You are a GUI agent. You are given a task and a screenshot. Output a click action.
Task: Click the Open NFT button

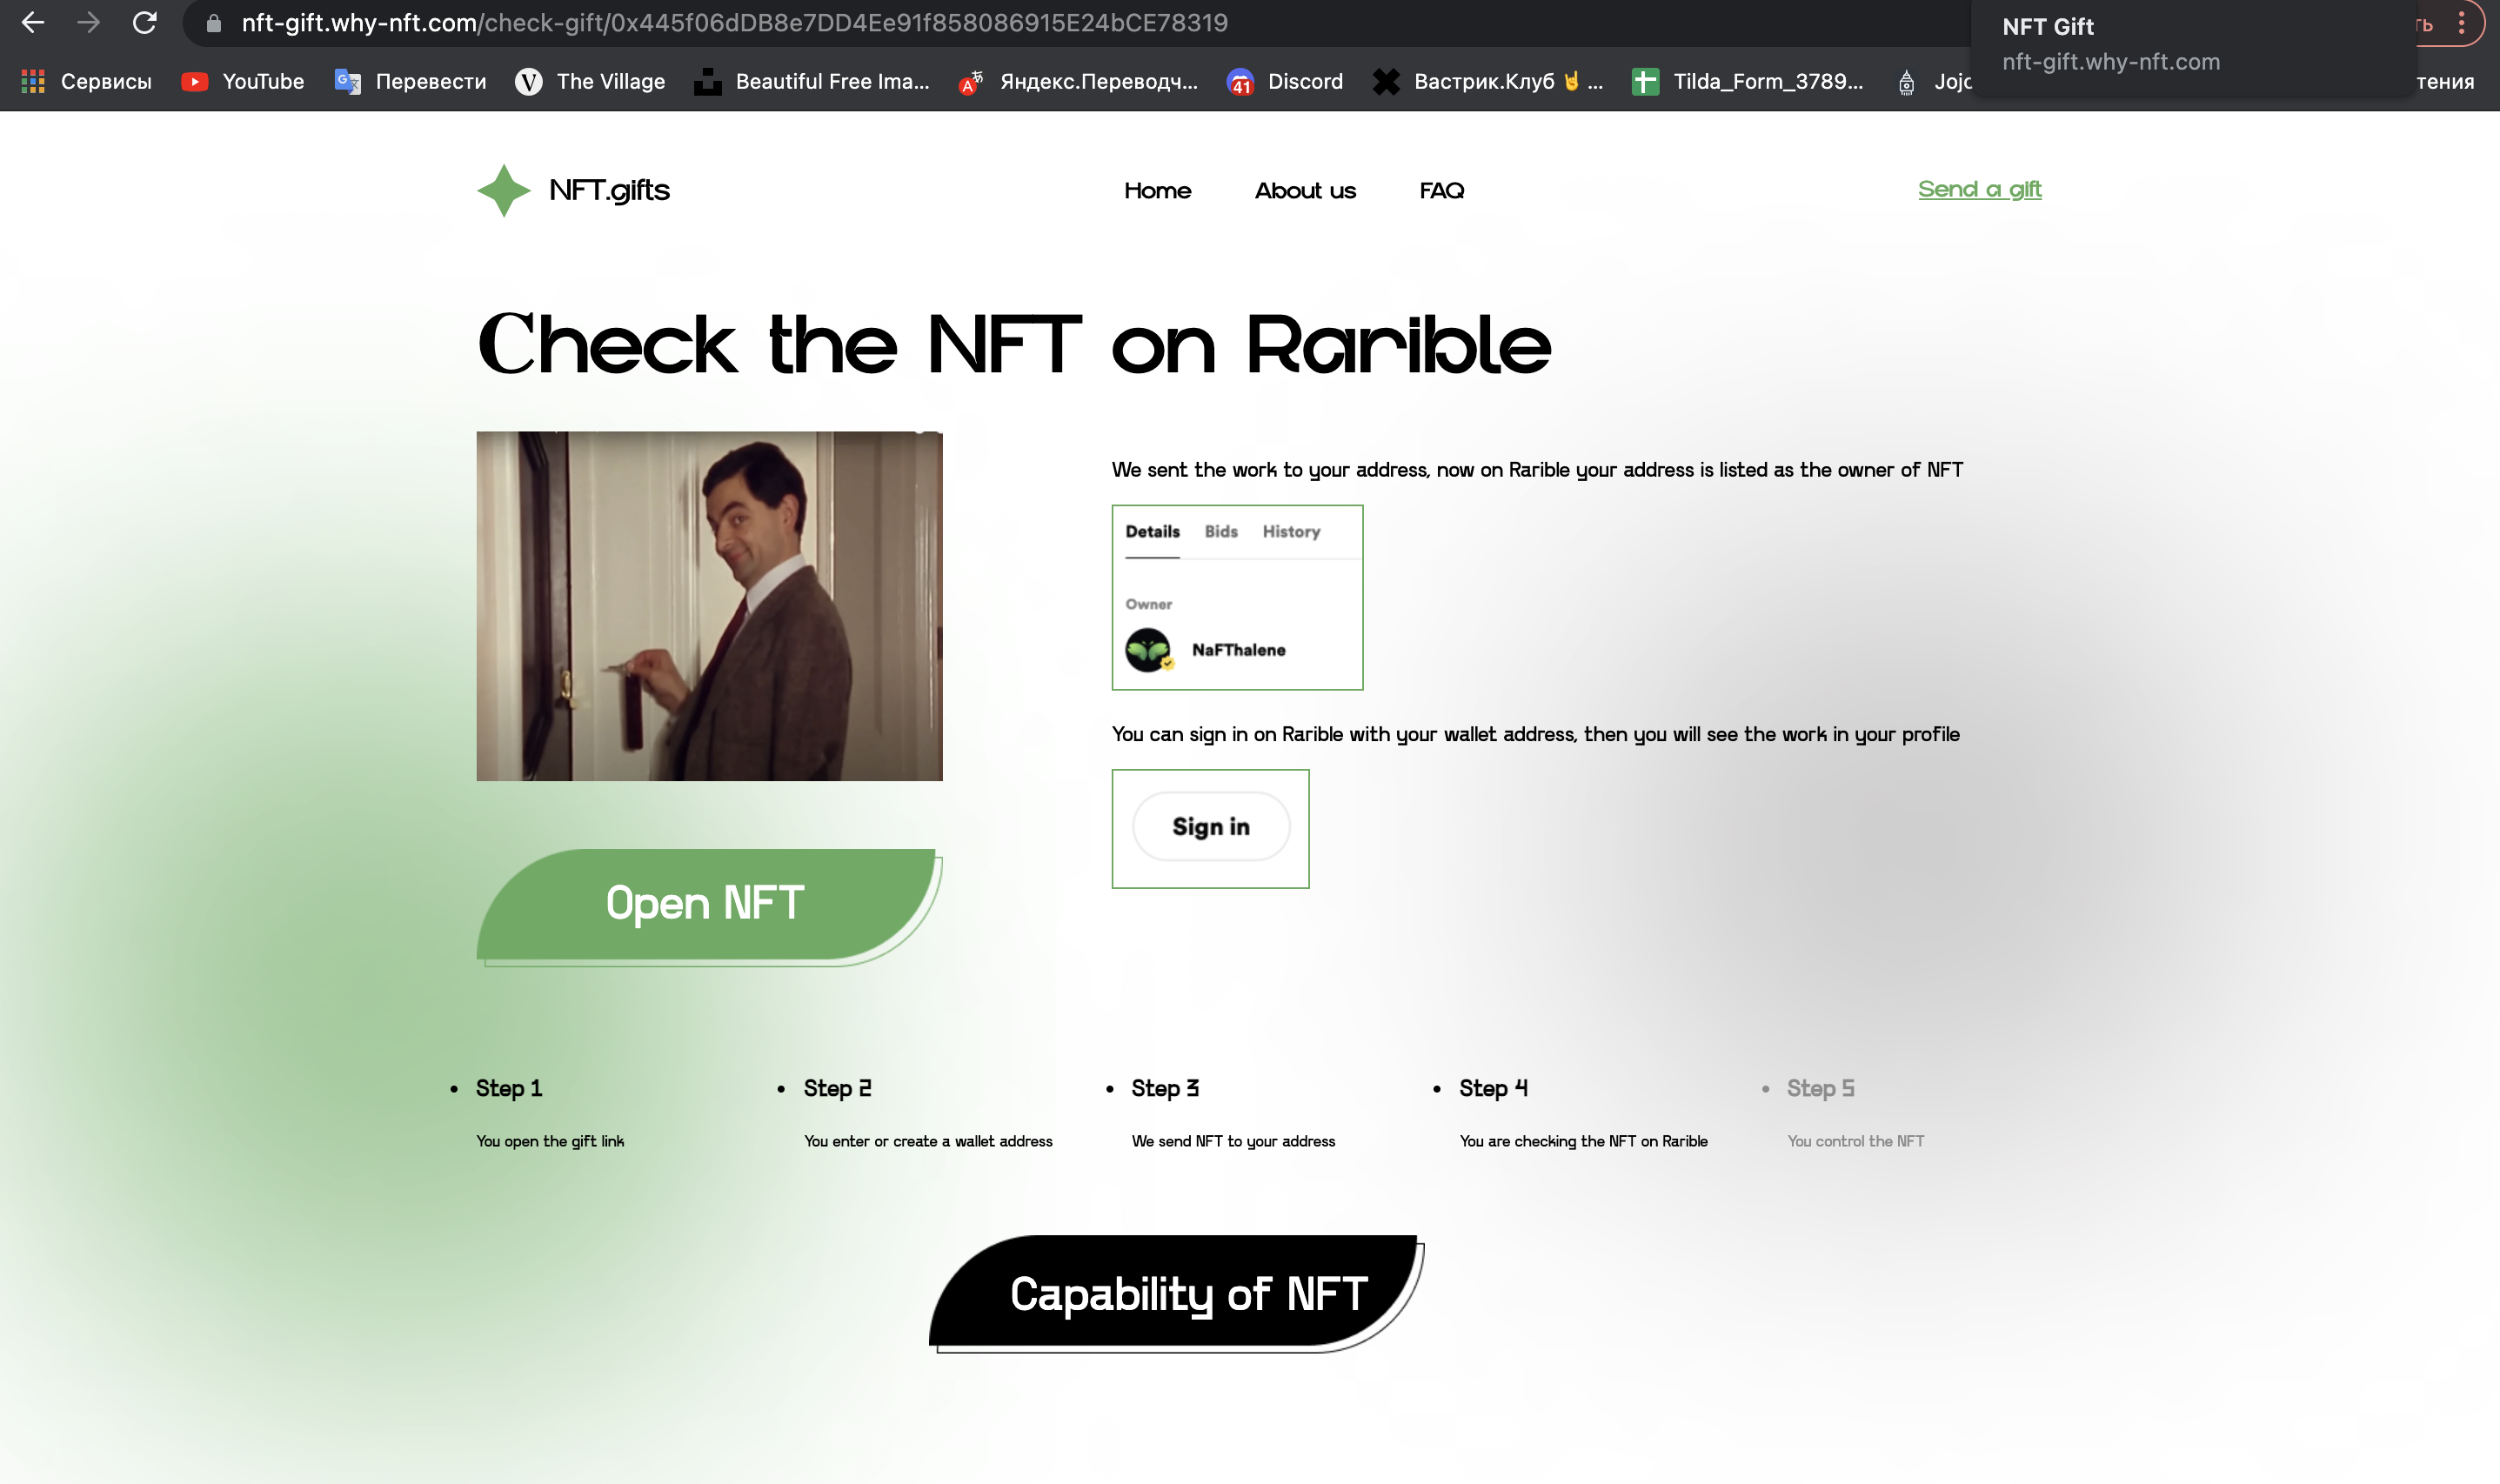click(x=706, y=904)
